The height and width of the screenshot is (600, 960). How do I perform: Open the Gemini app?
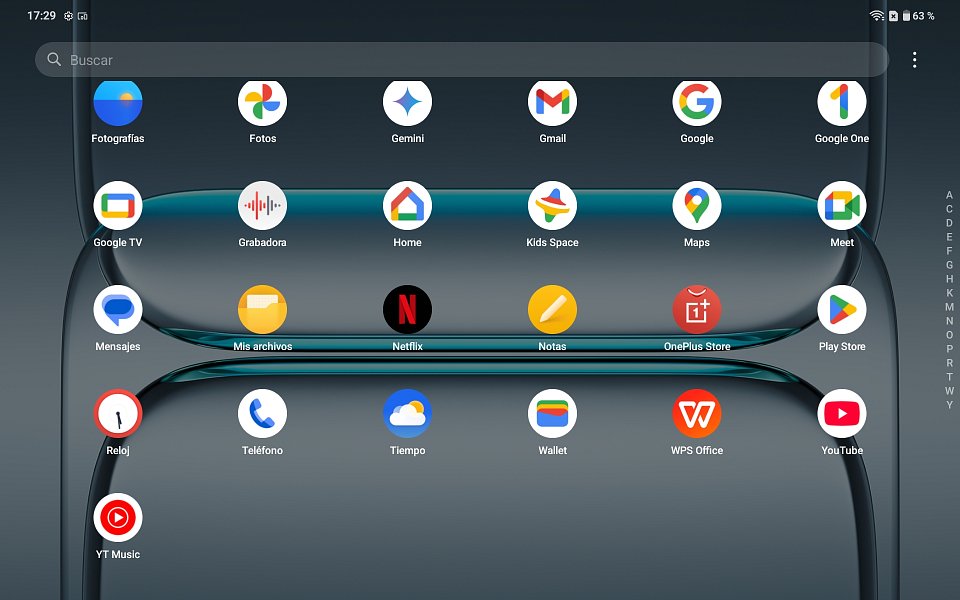coord(407,103)
